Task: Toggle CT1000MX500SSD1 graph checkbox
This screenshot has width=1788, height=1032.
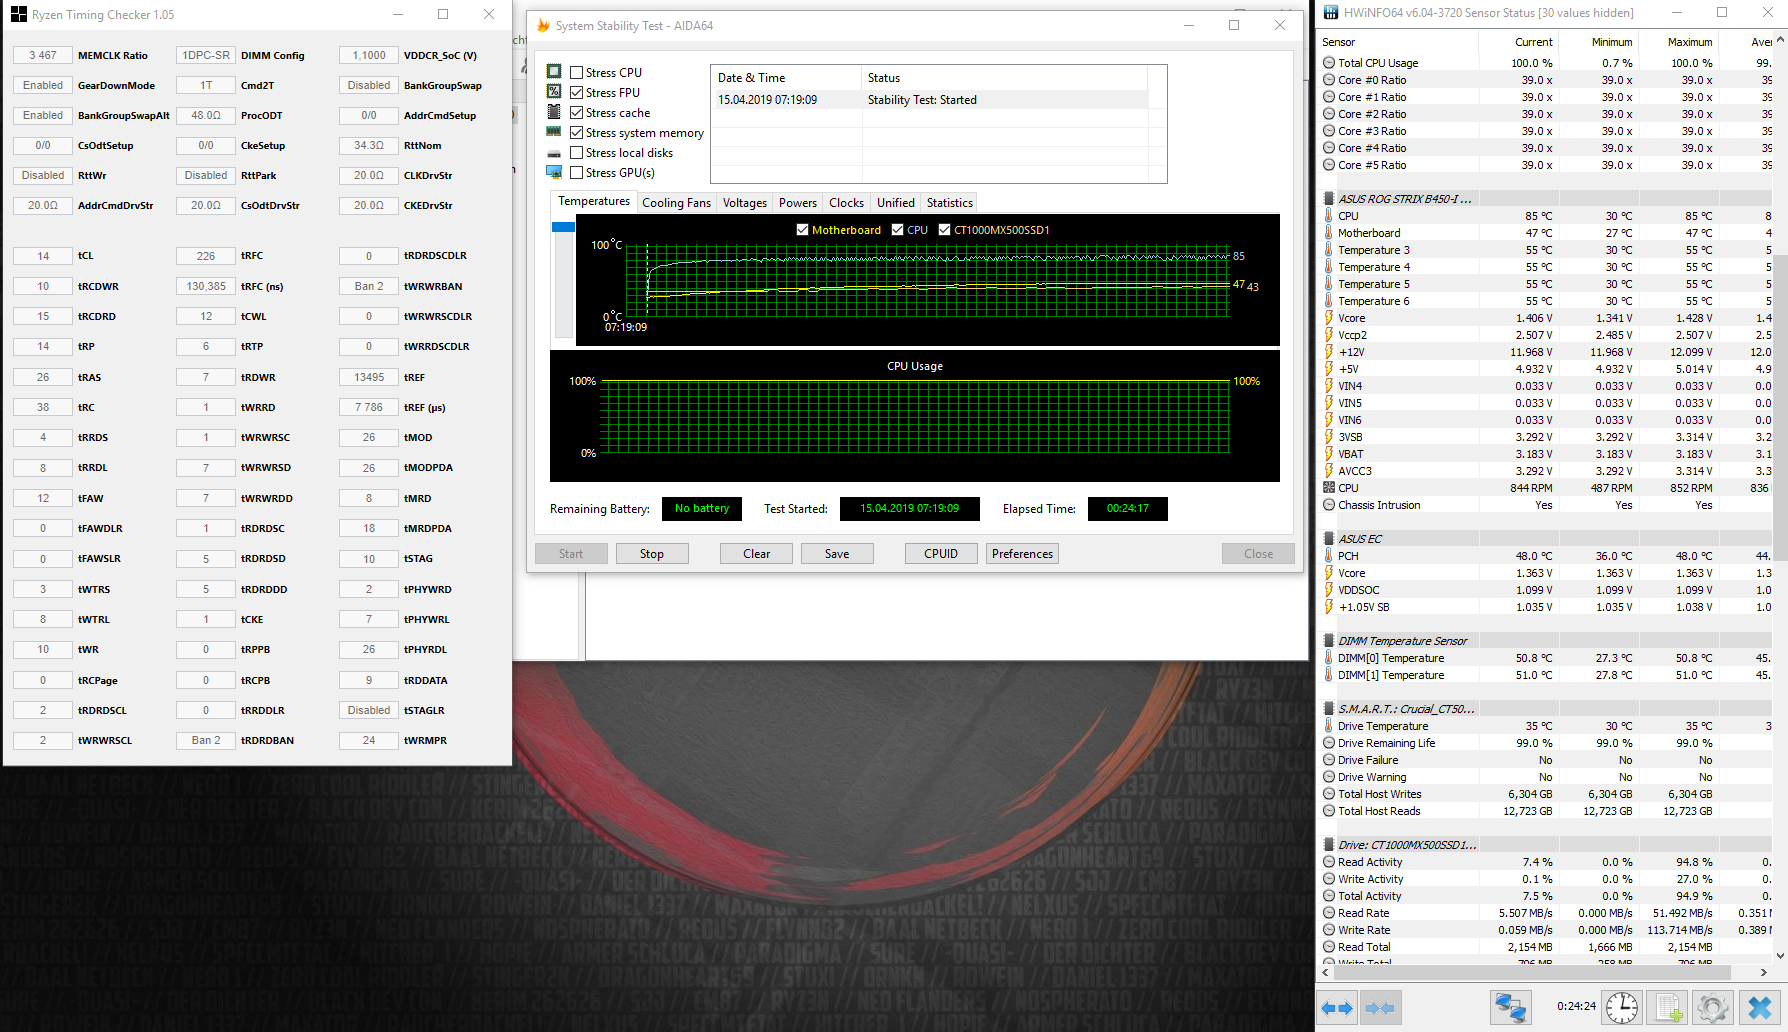Action: point(944,229)
